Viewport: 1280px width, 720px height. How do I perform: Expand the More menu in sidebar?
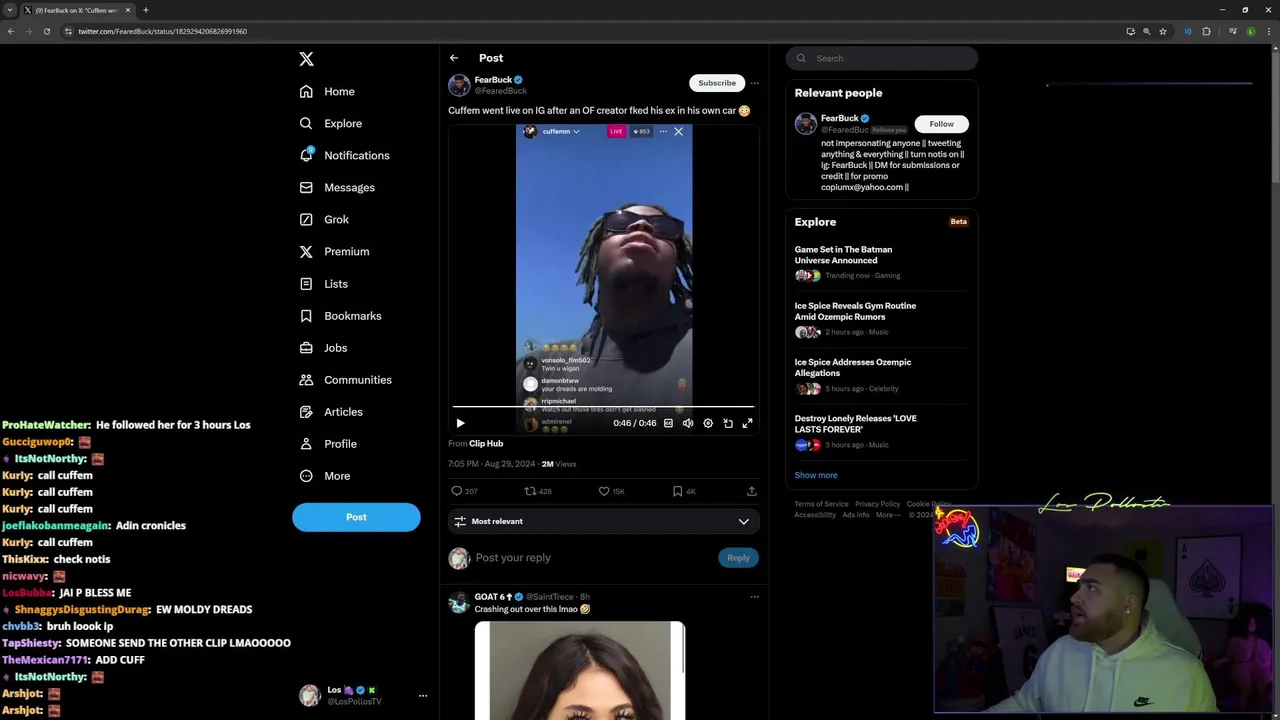(324, 476)
